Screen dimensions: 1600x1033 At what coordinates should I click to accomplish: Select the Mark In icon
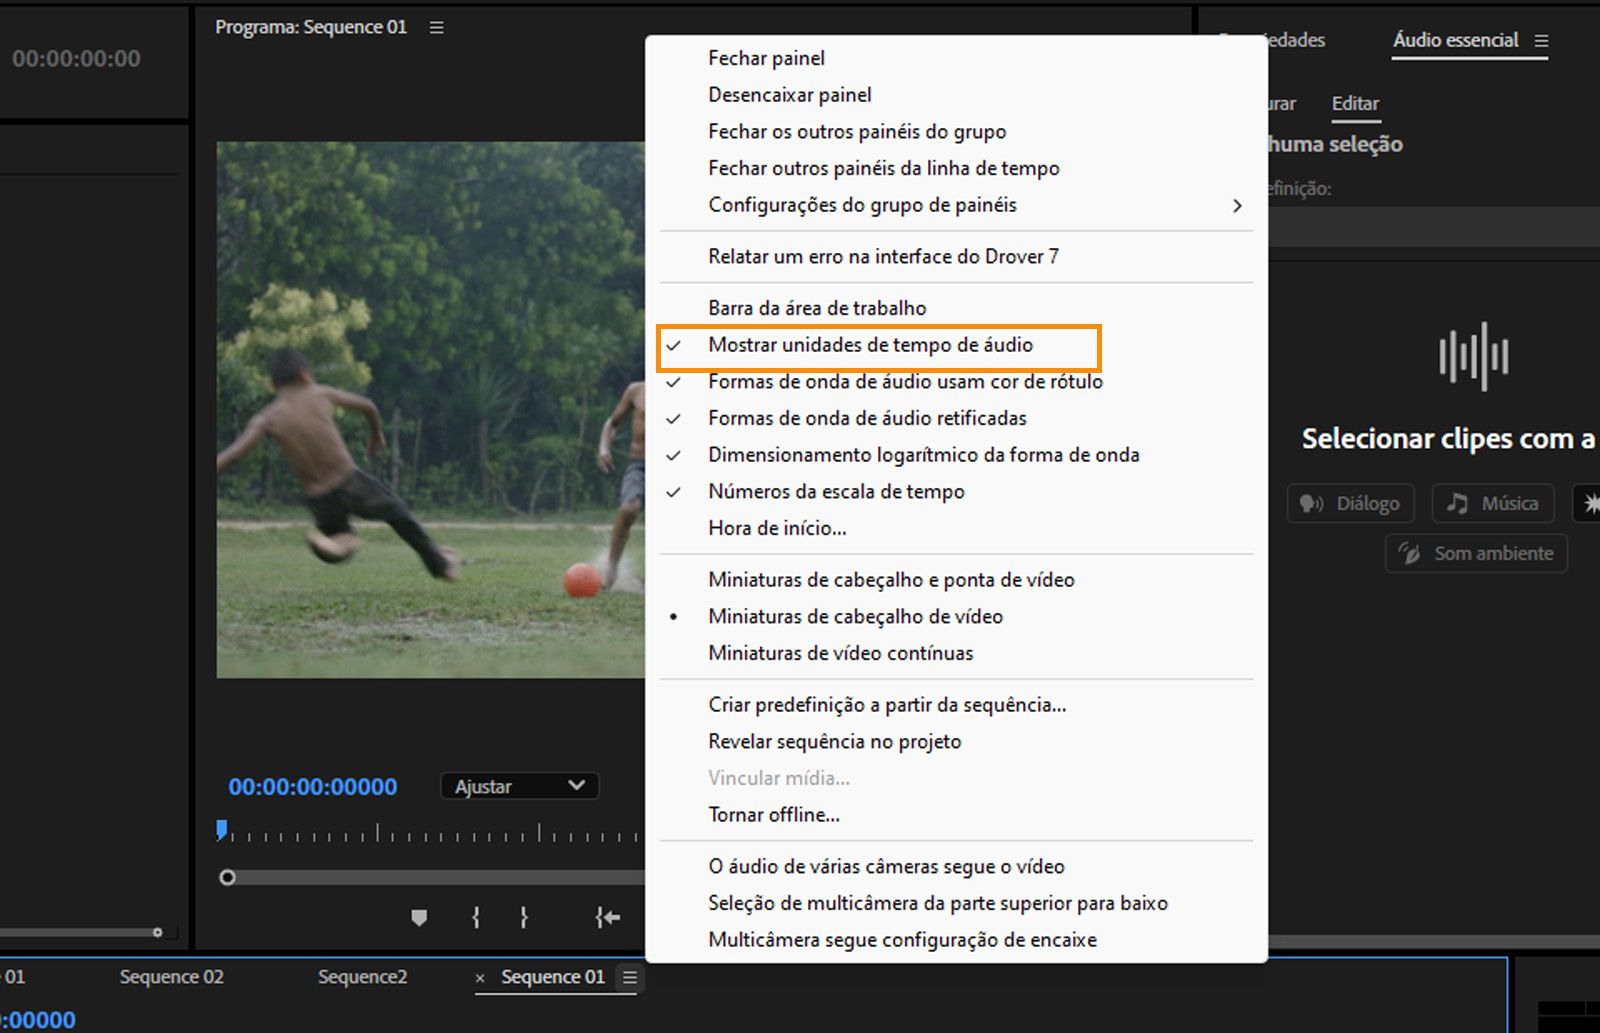coord(475,917)
